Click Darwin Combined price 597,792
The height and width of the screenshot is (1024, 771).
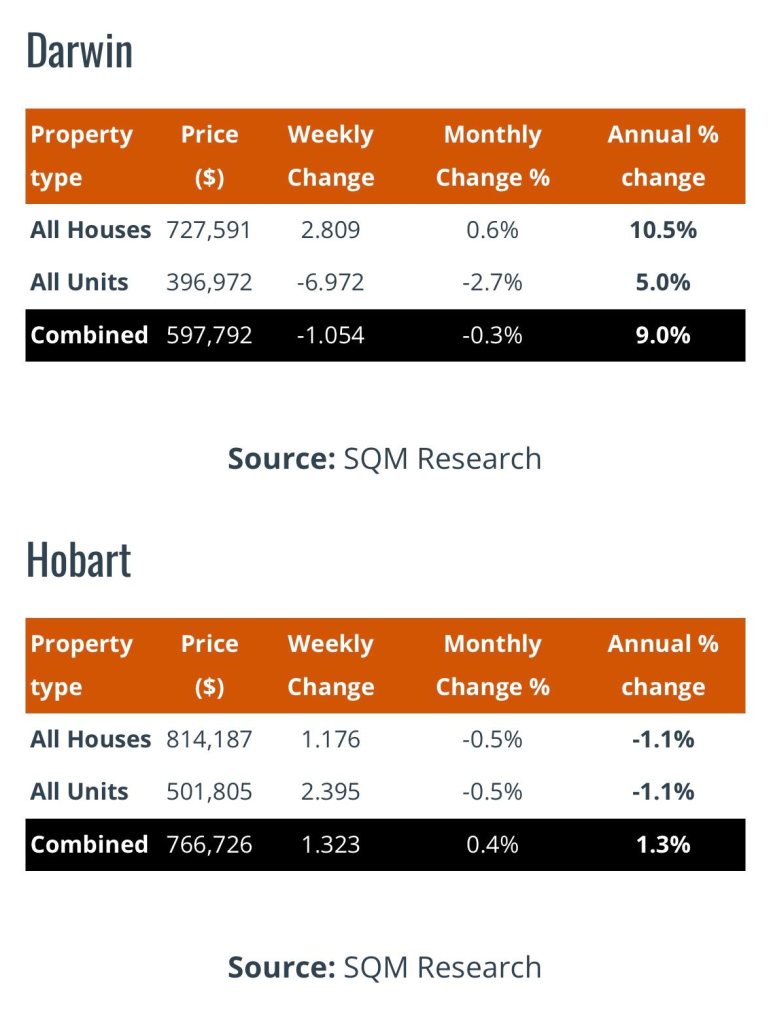point(209,335)
